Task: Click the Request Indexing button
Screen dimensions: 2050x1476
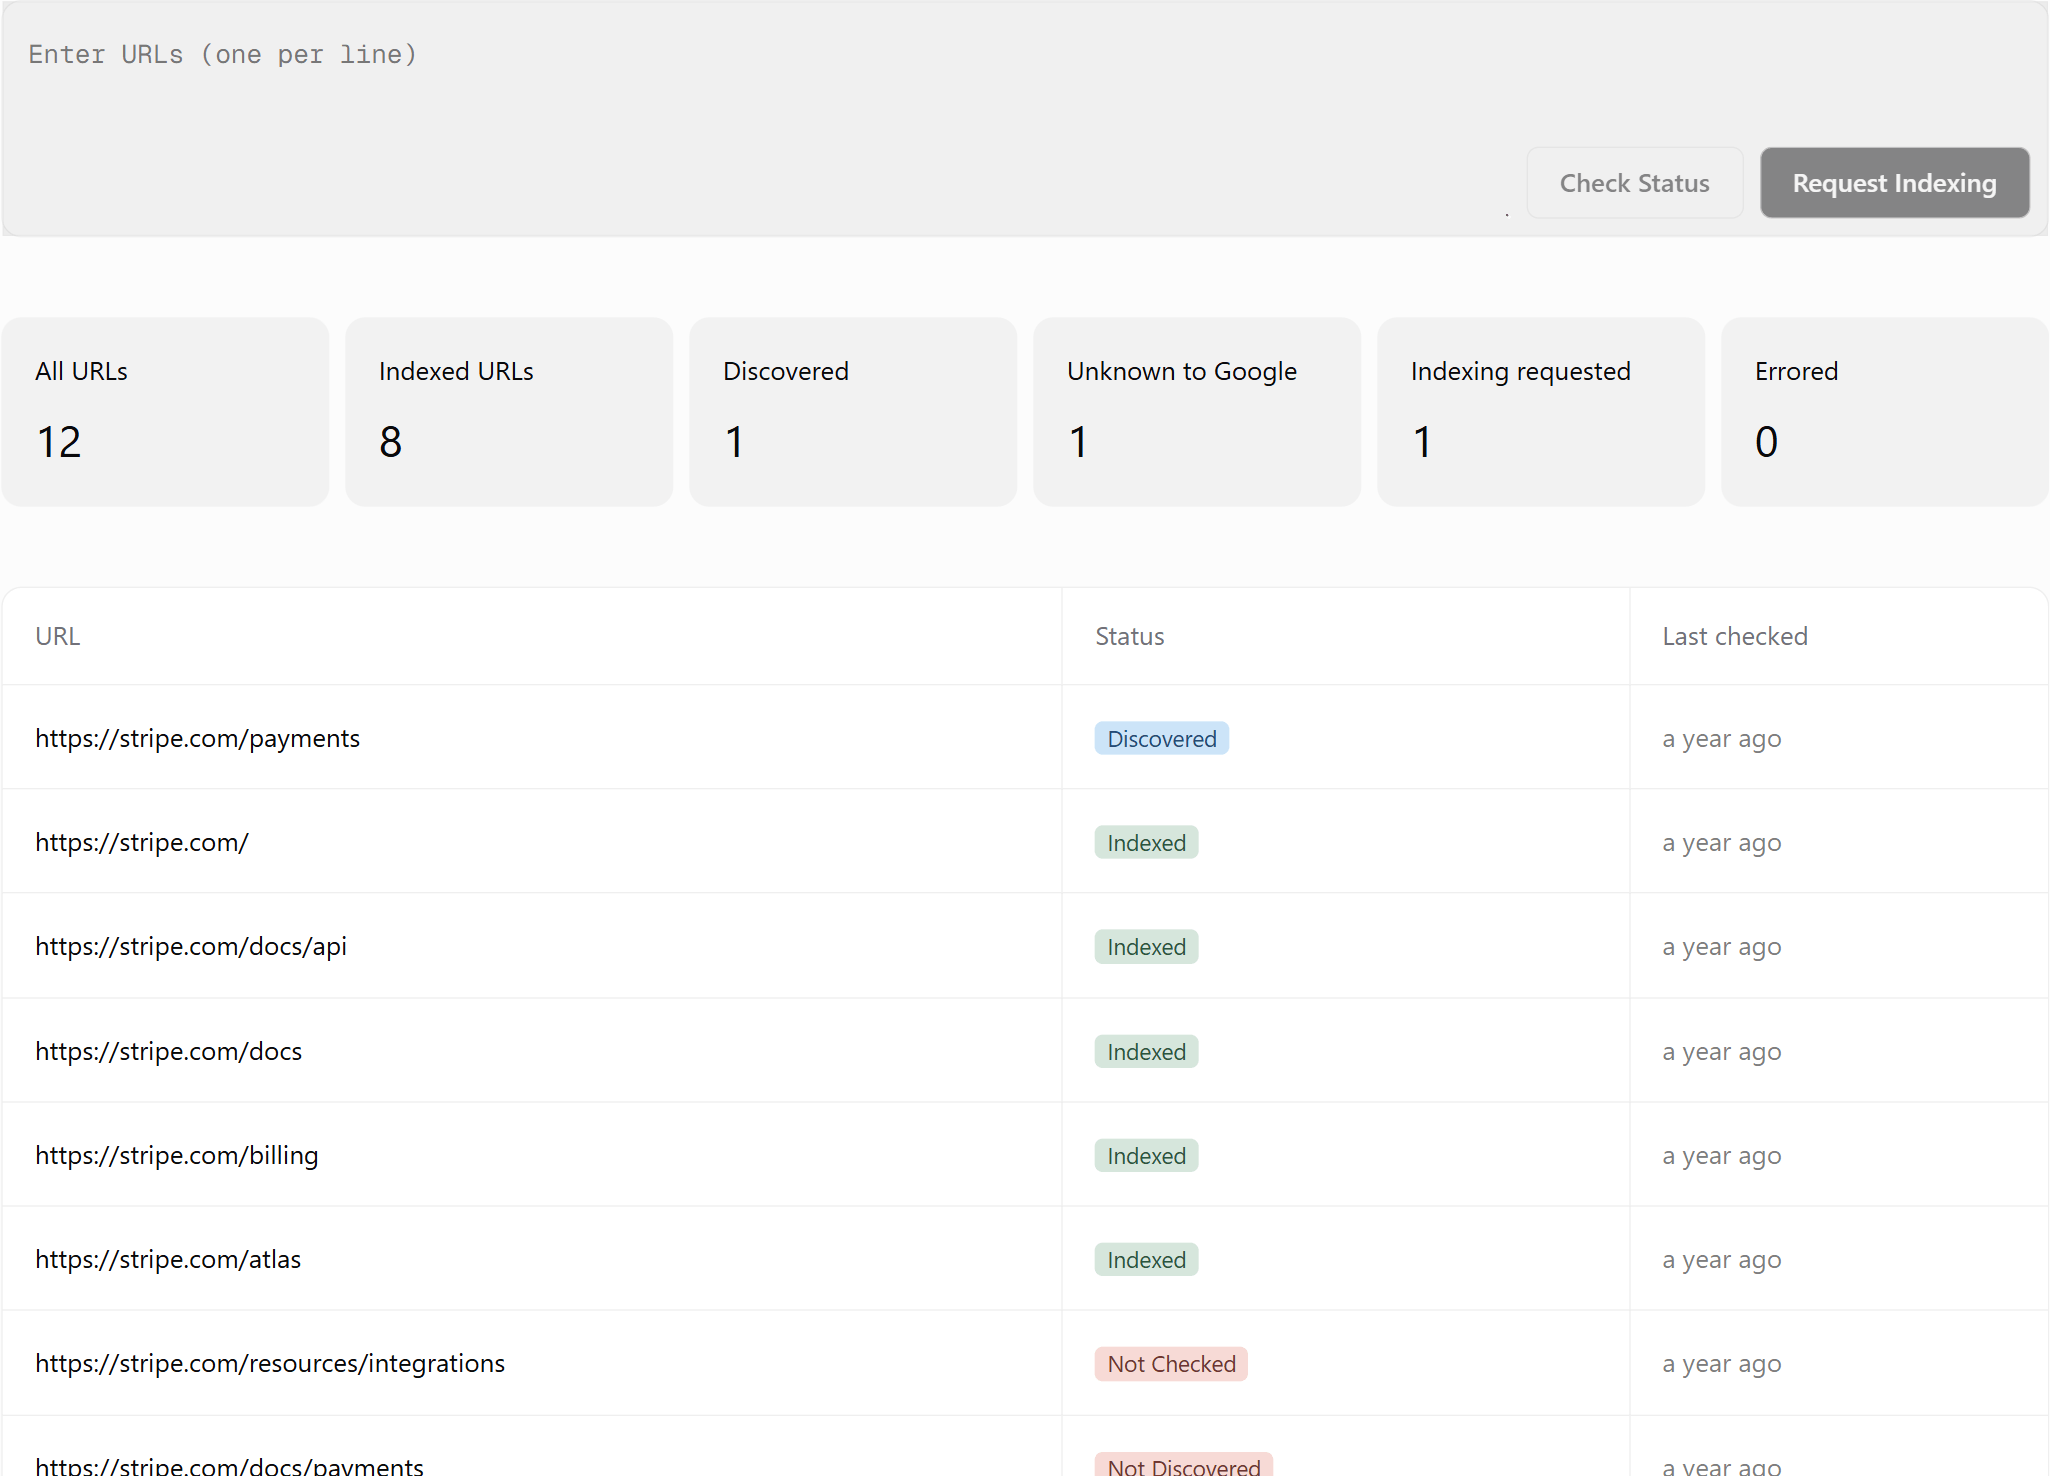Action: point(1894,183)
